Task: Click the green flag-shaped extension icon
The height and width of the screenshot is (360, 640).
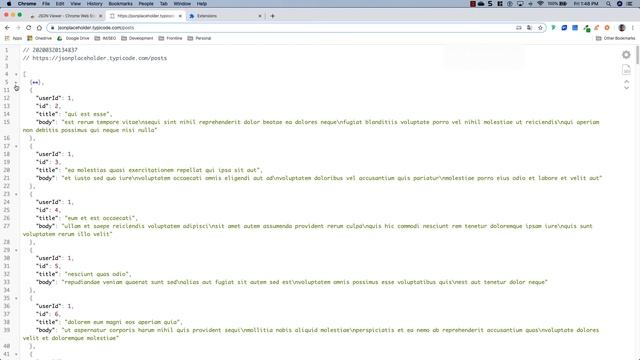Action: 553,28
